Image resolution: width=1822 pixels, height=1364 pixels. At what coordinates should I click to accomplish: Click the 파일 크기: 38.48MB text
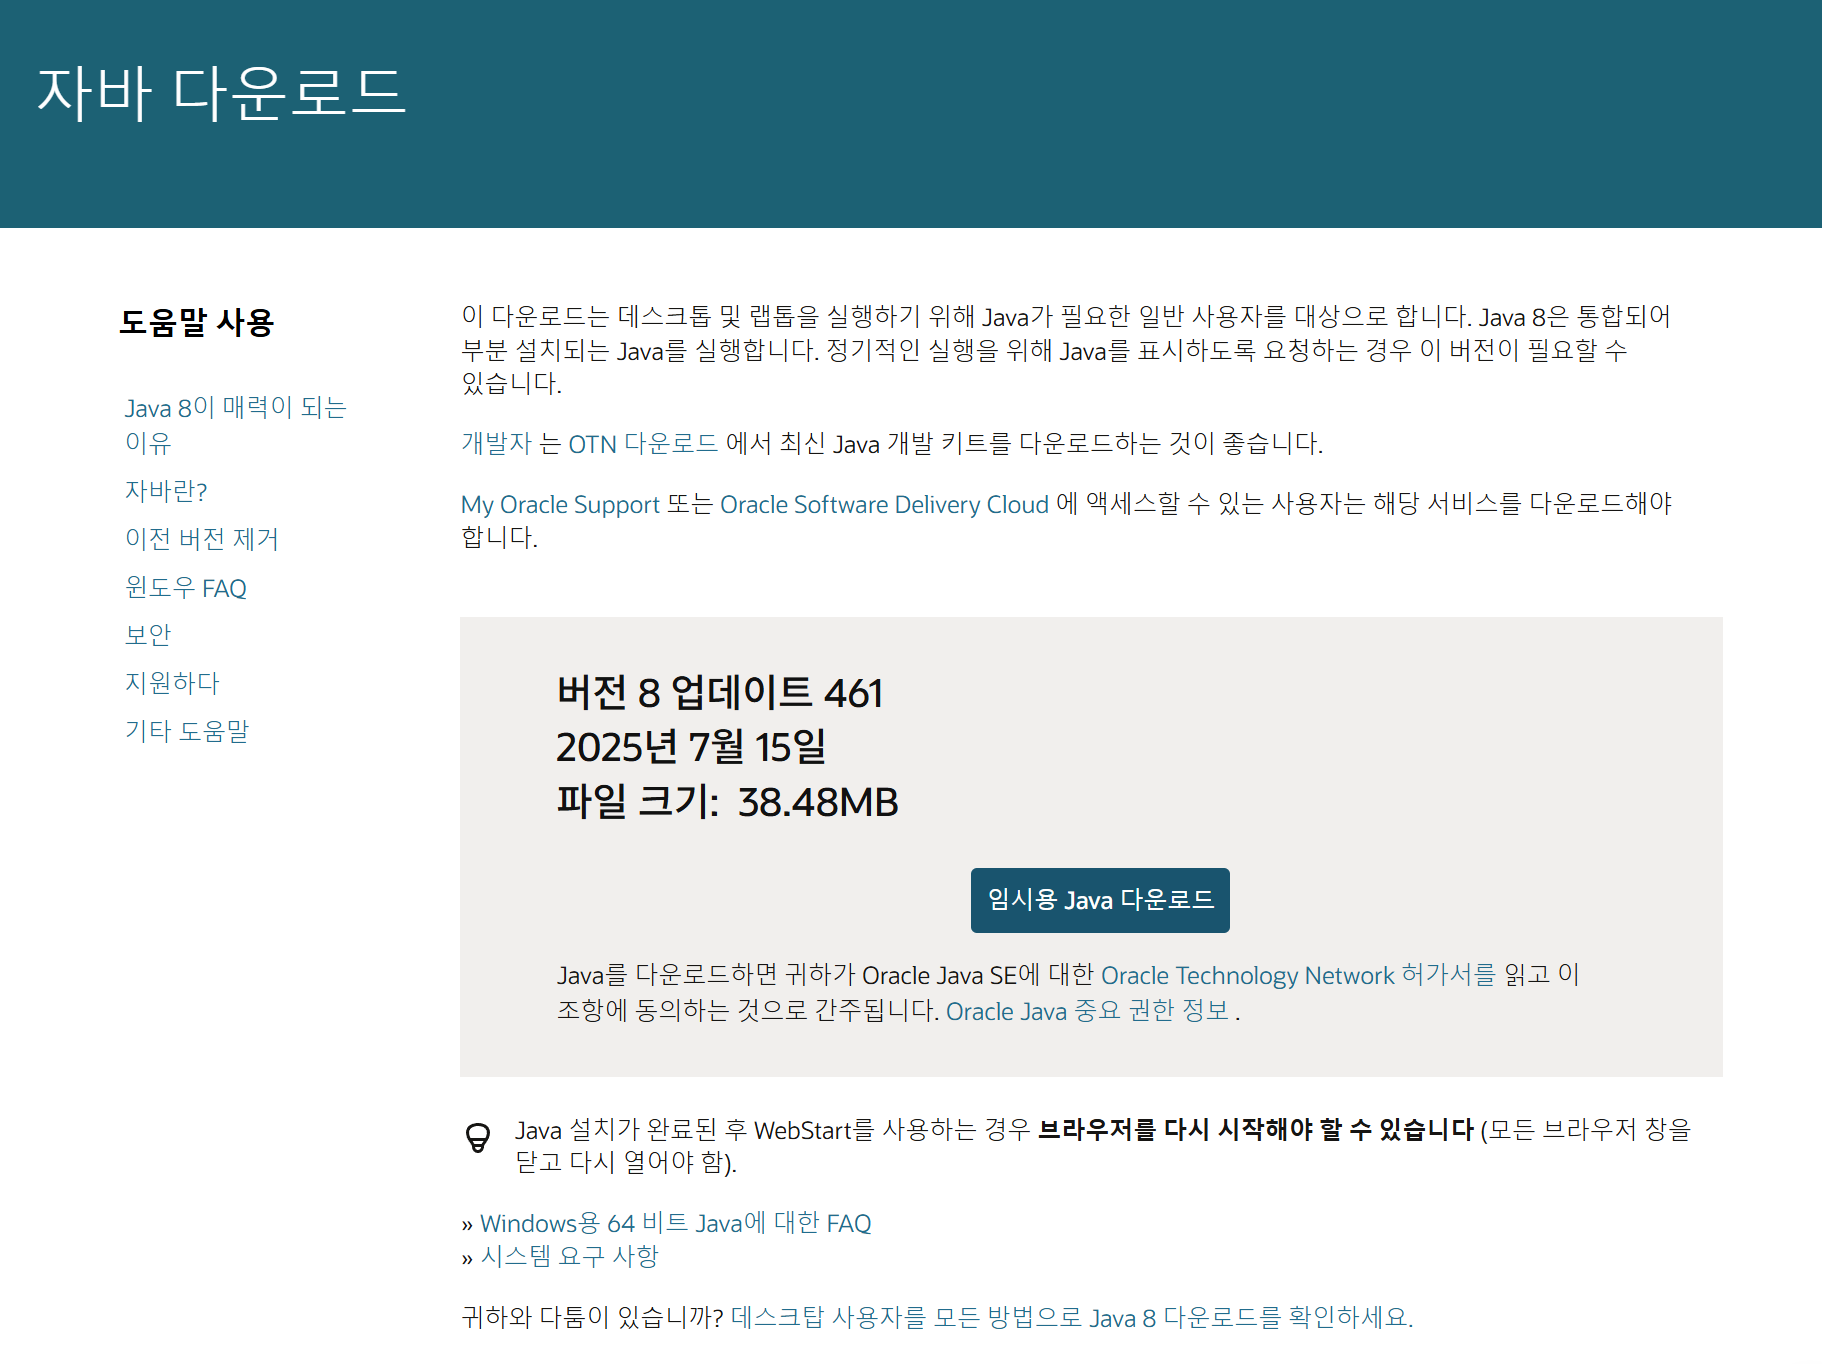tap(727, 801)
